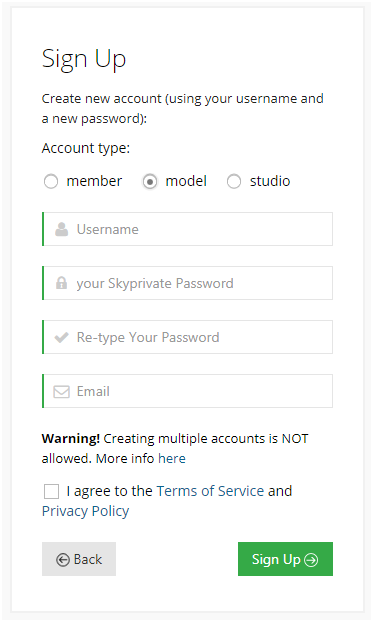Click the envelope icon in Email field

pos(62,392)
